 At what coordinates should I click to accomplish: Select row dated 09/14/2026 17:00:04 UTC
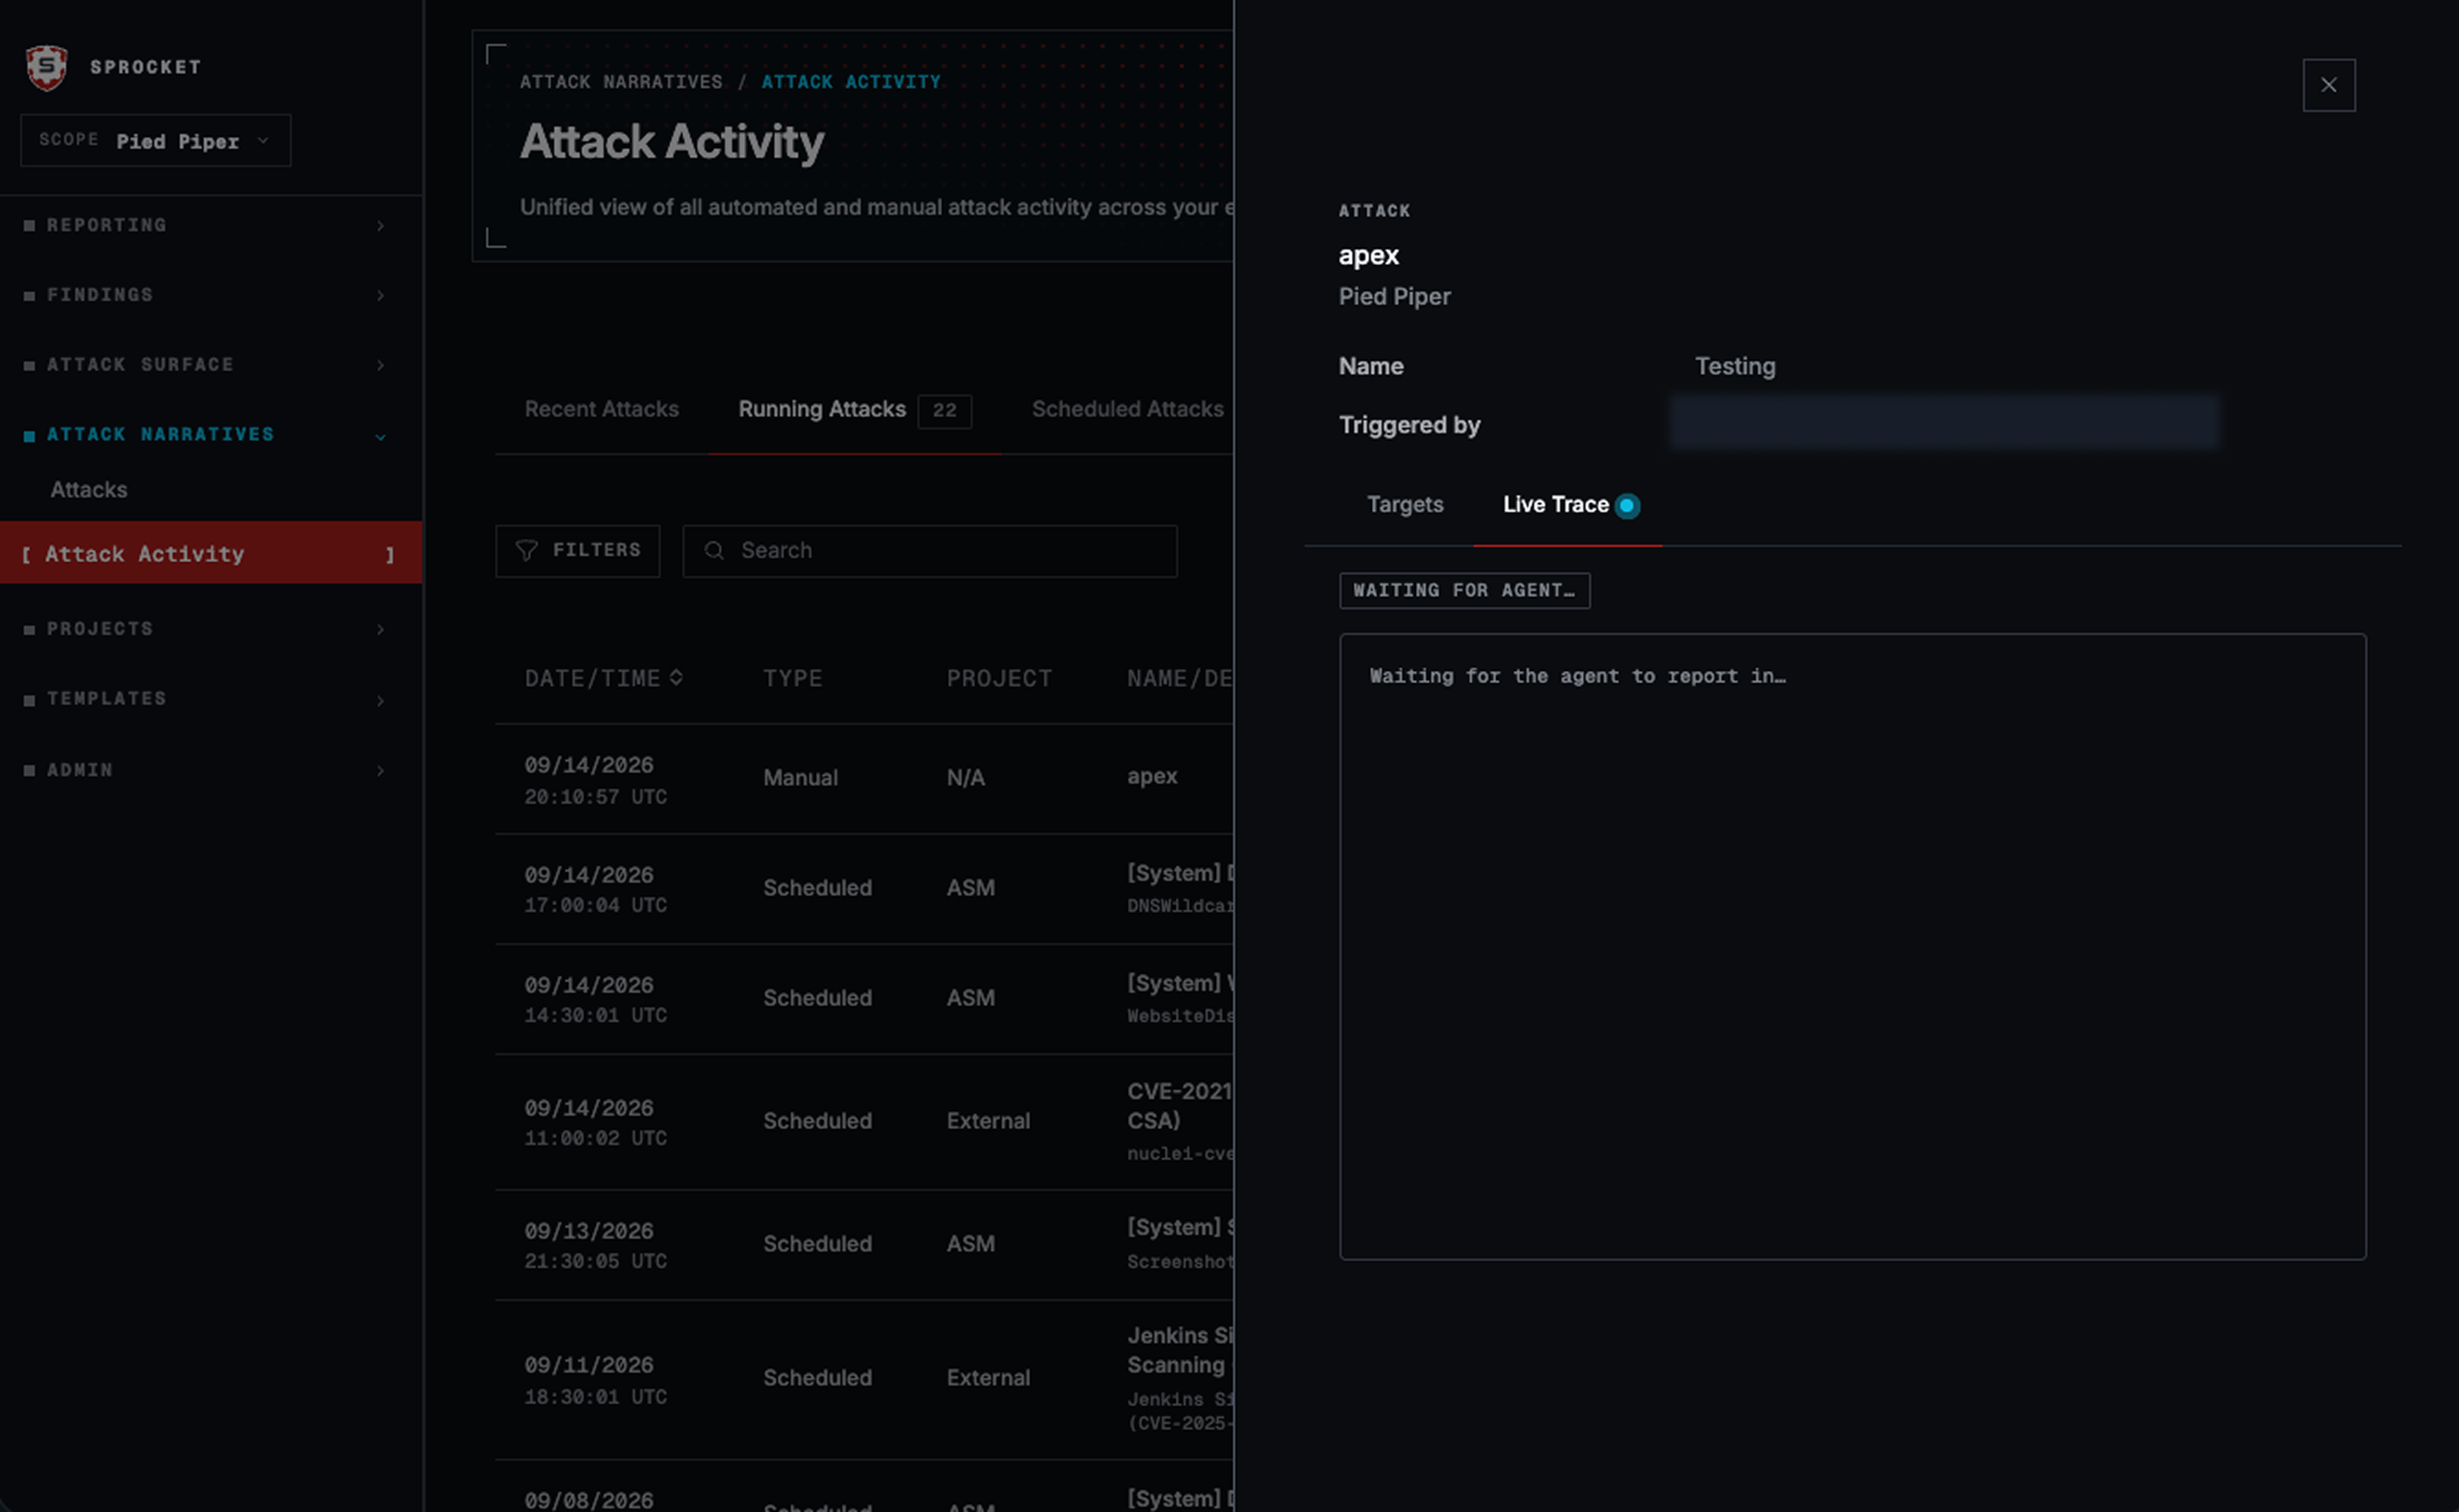point(864,889)
